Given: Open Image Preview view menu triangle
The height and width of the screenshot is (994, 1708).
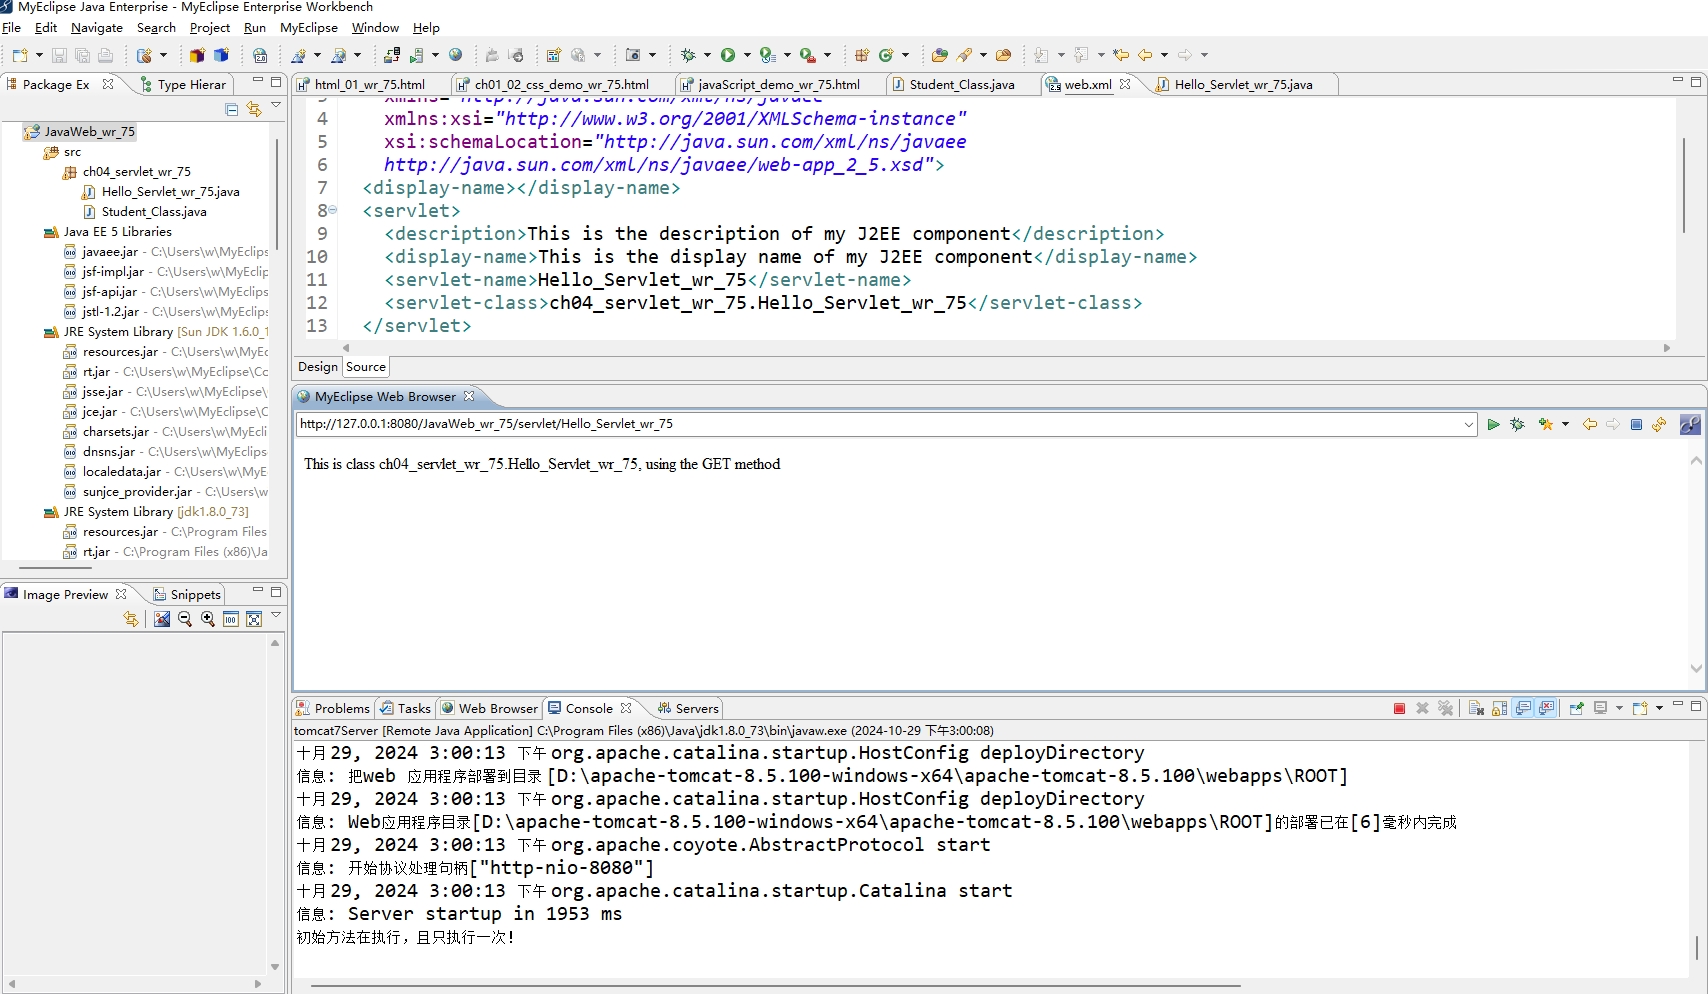Looking at the screenshot, I should (276, 615).
